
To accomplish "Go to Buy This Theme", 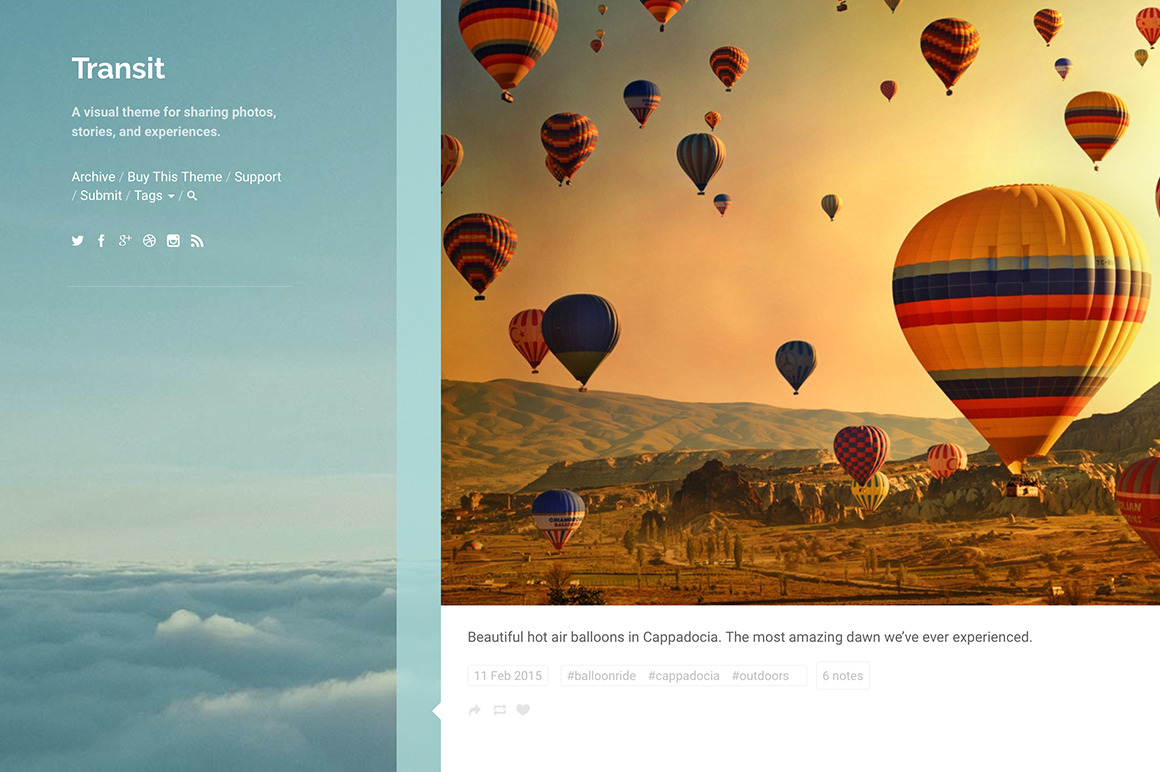I will click(175, 177).
